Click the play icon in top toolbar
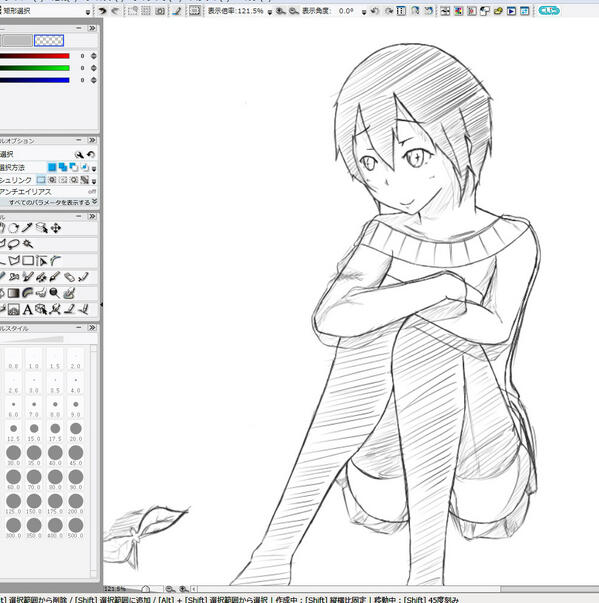The image size is (599, 603). [511, 11]
